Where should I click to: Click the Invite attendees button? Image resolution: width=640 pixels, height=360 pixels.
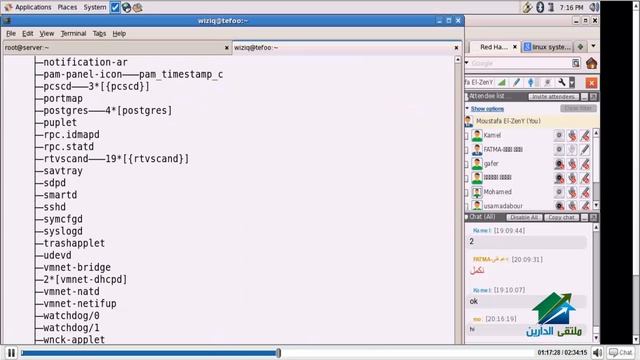[553, 97]
